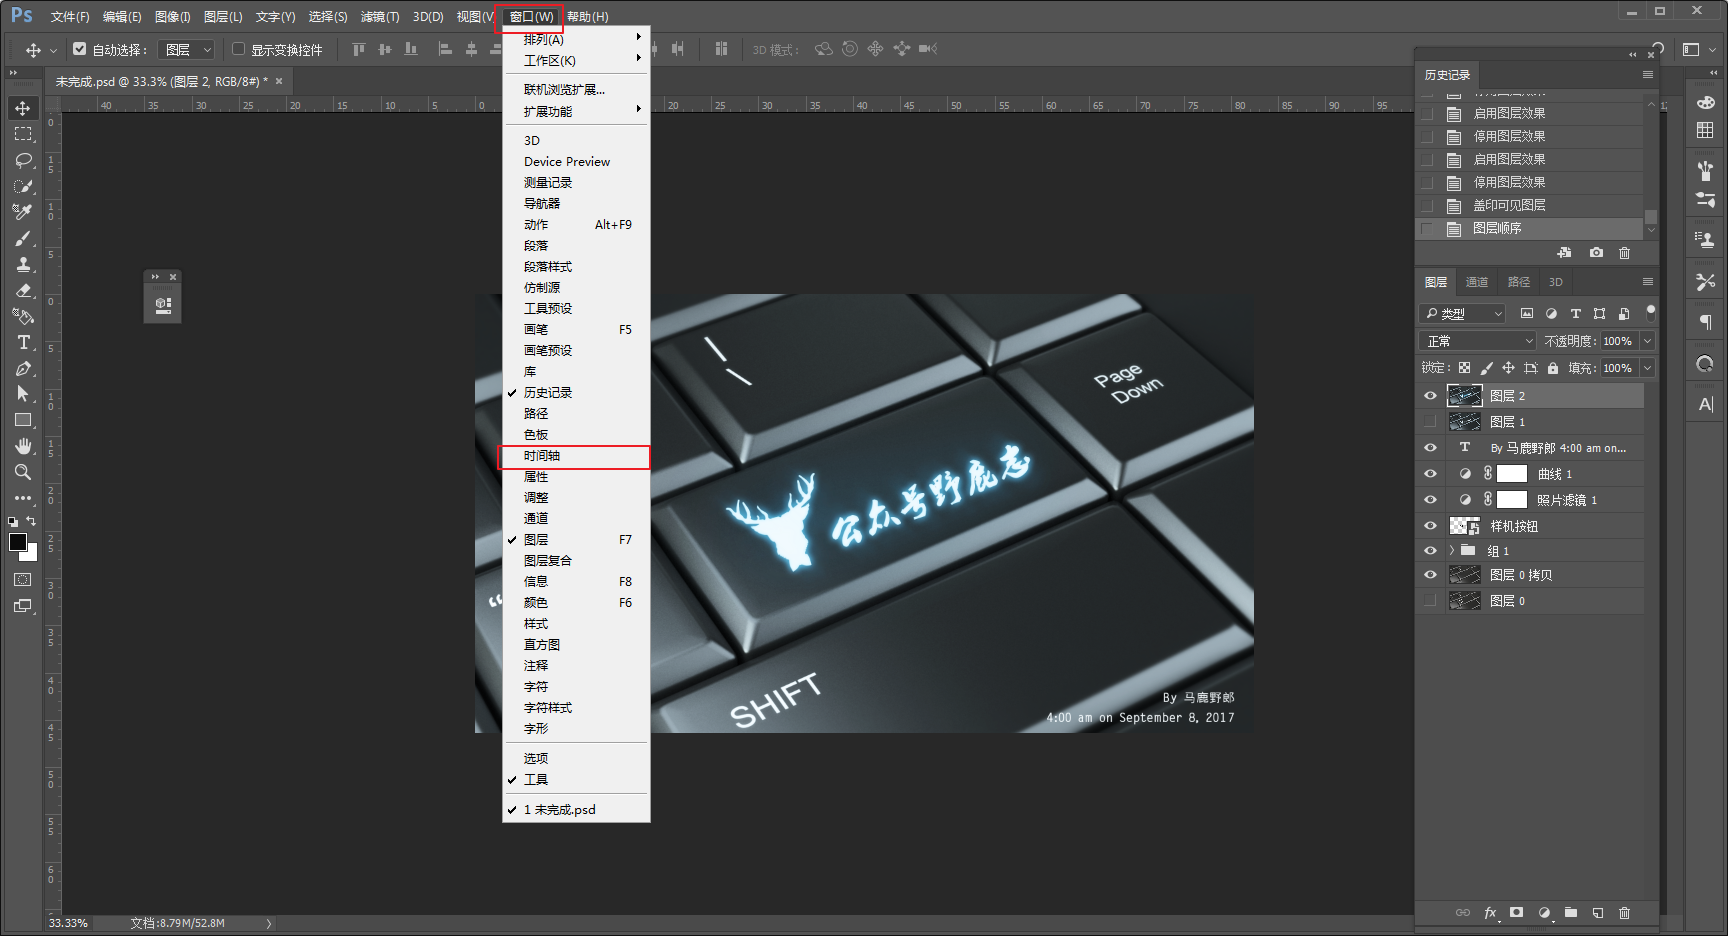Expand the 组 1 group chevron
The image size is (1728, 936).
pos(1451,551)
